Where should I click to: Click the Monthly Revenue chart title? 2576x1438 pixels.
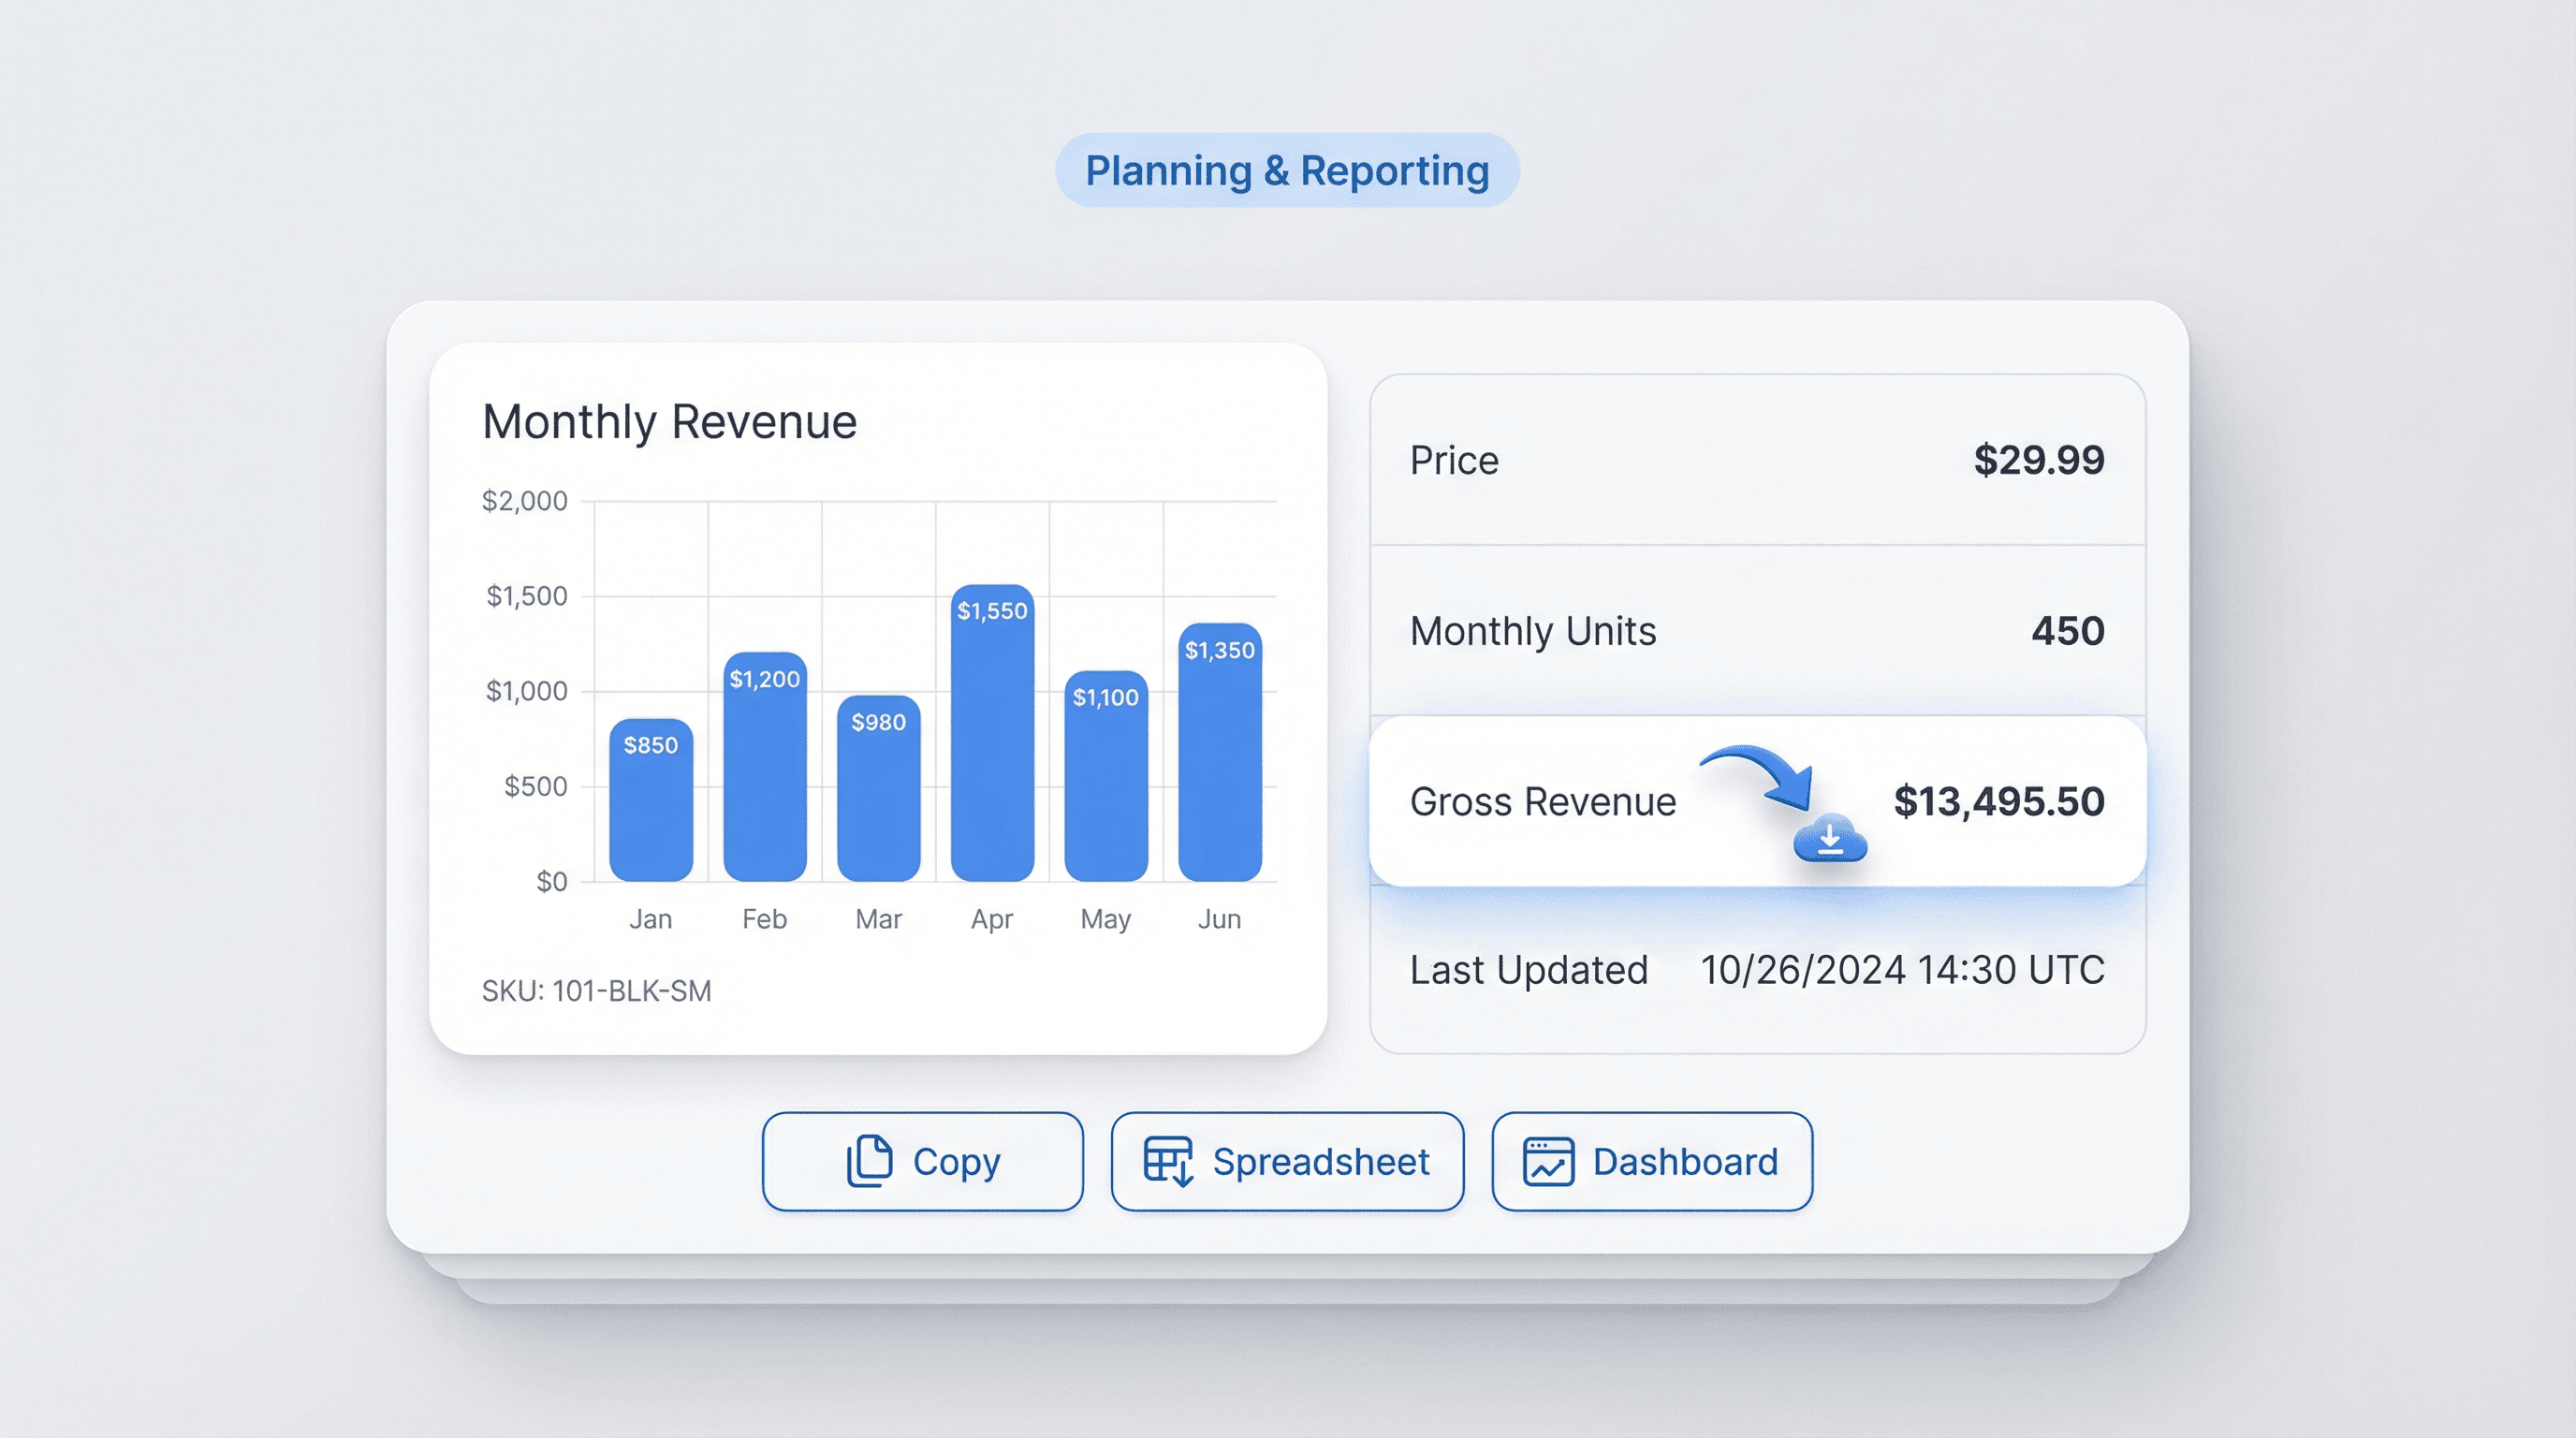pyautogui.click(x=669, y=421)
